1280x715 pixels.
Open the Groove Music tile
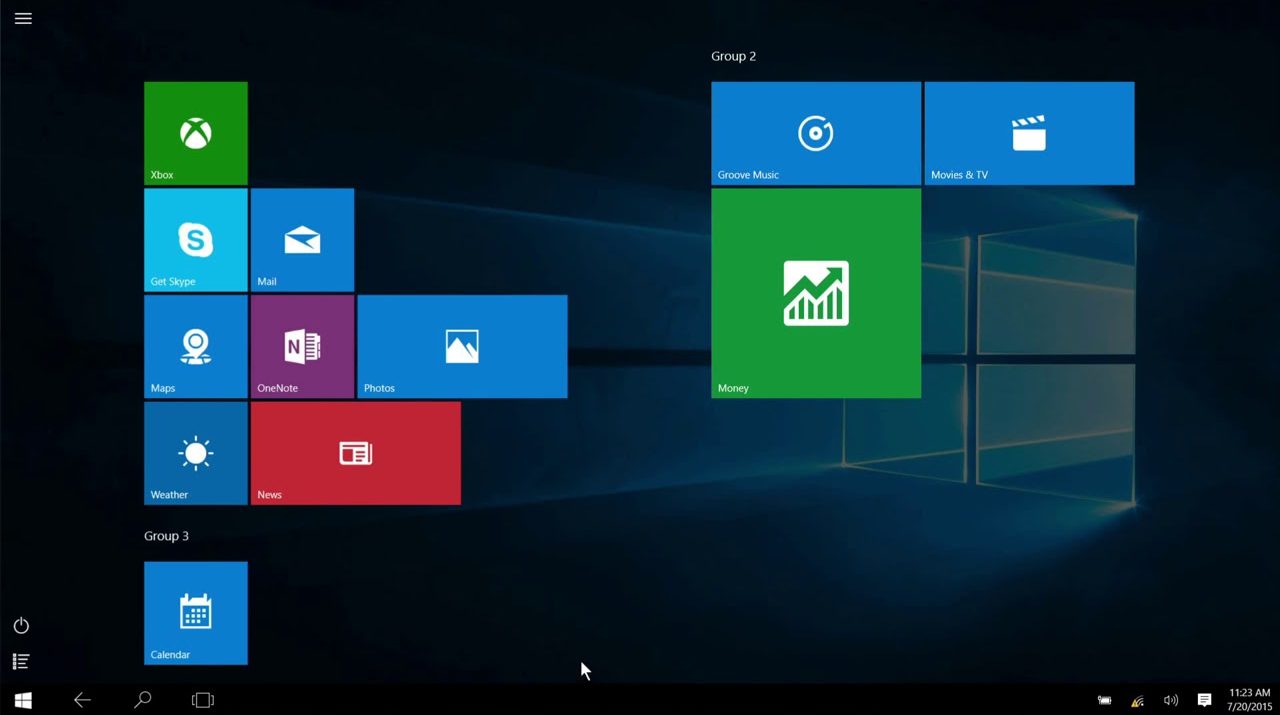[x=815, y=133]
